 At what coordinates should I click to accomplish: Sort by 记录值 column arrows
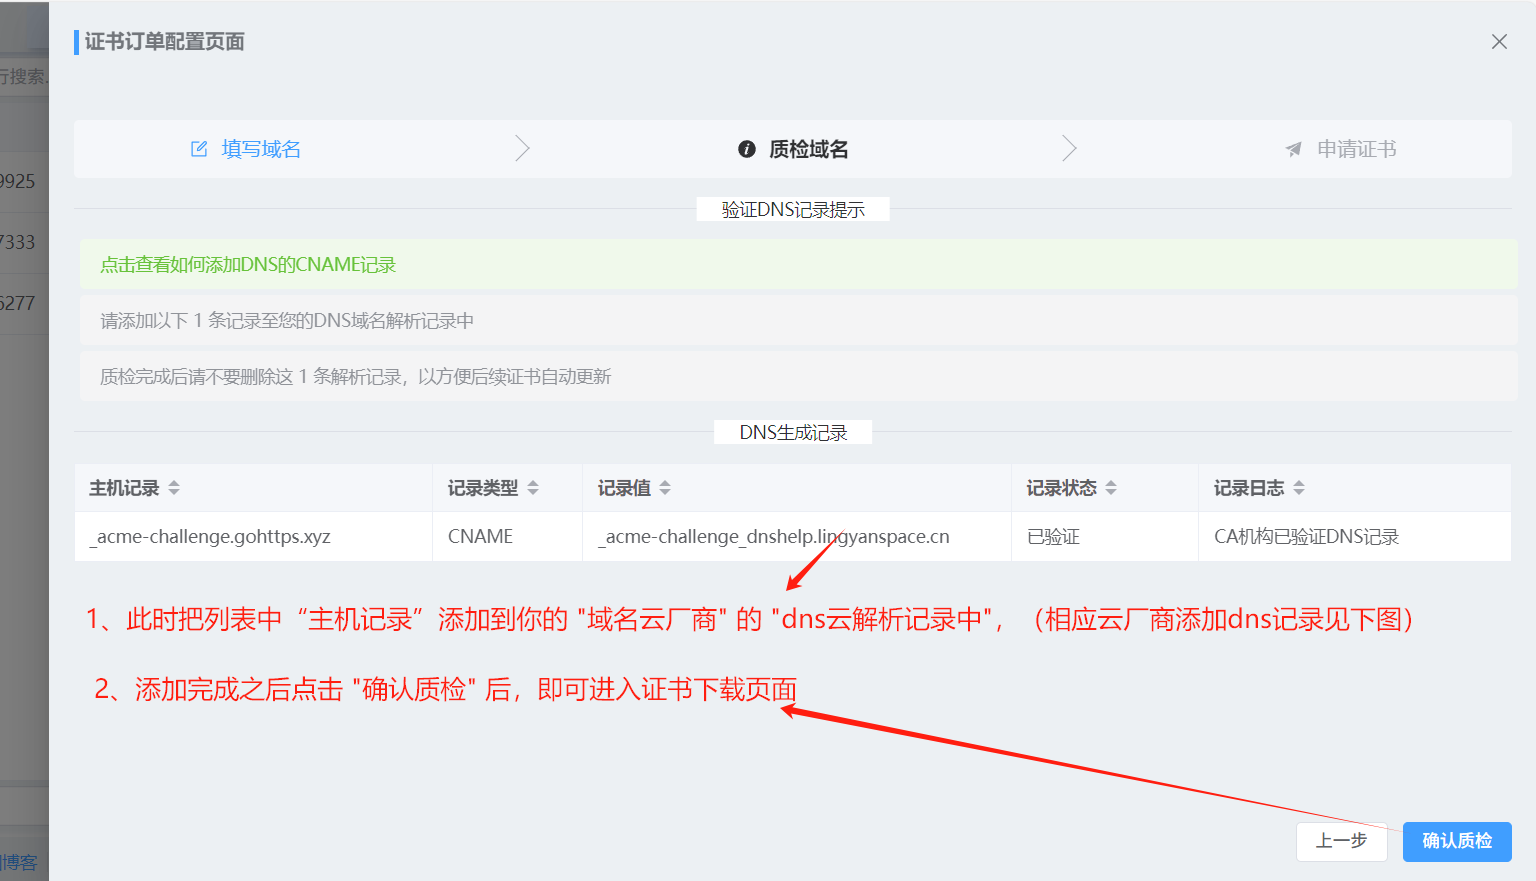coord(665,488)
